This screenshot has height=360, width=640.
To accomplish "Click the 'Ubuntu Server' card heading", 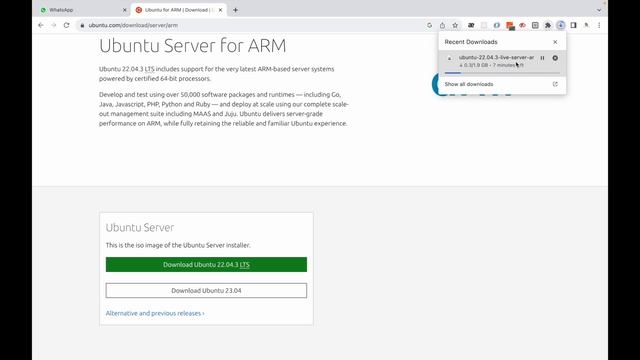I will tap(140, 227).
